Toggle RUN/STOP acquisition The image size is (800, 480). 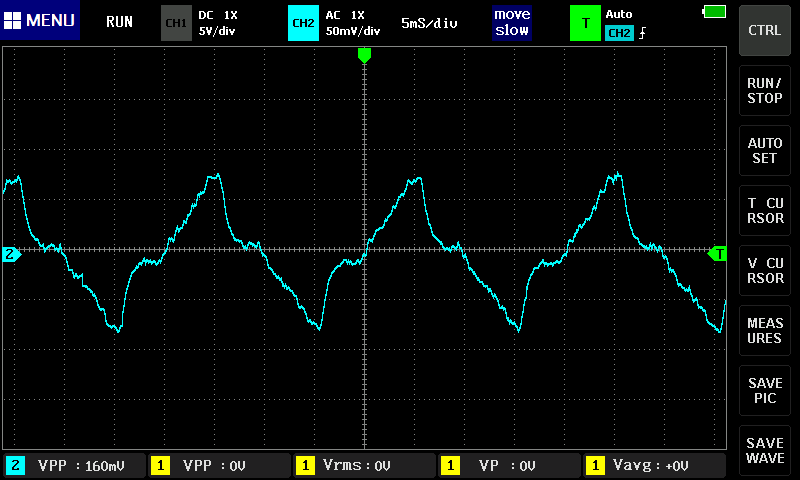pyautogui.click(x=765, y=91)
